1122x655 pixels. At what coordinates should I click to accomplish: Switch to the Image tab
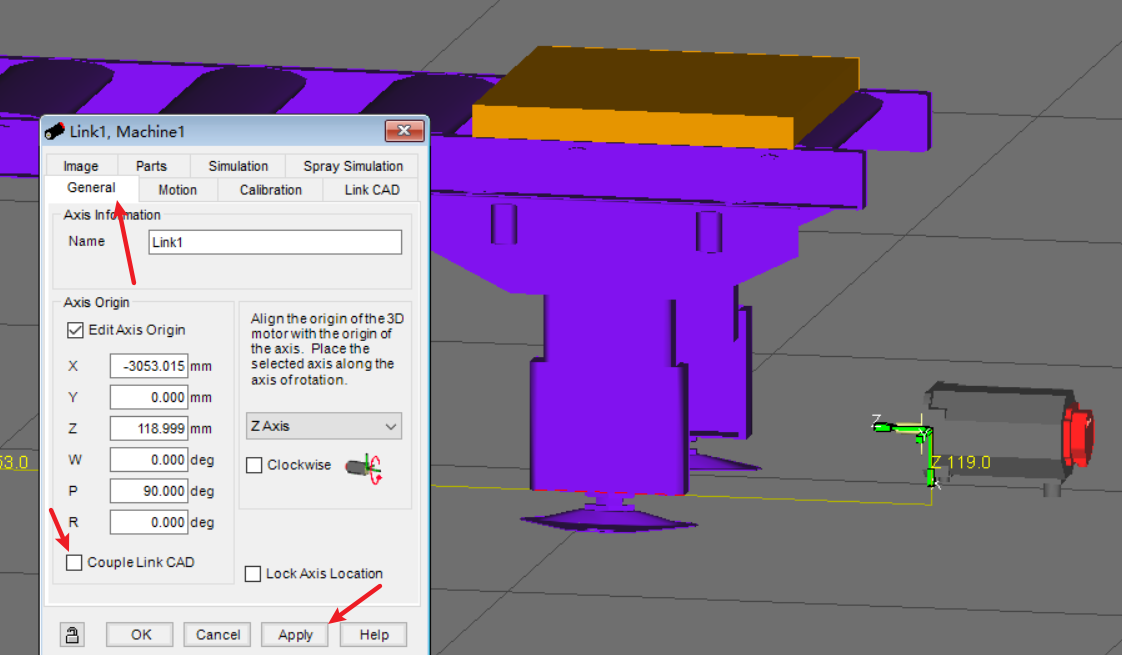tap(81, 166)
